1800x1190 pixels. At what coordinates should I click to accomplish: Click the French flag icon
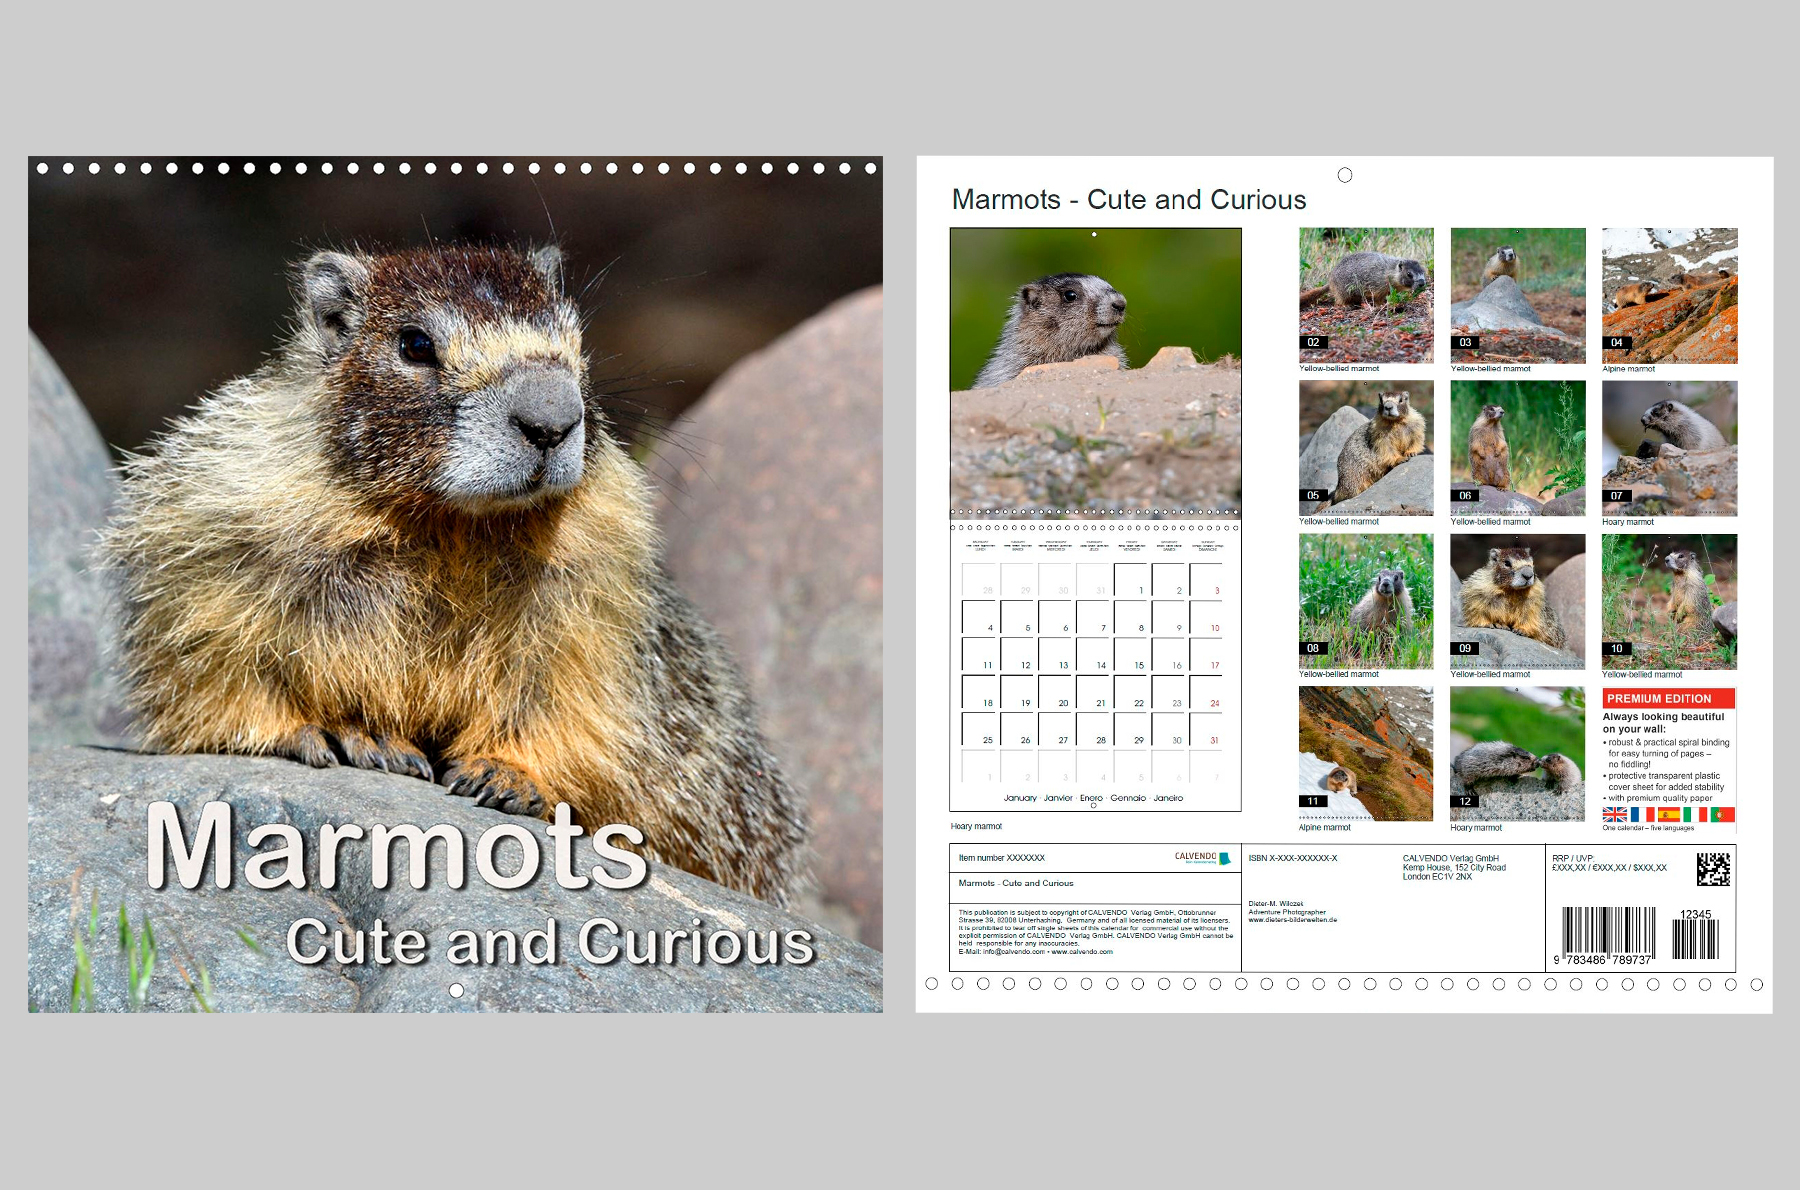pyautogui.click(x=1641, y=815)
